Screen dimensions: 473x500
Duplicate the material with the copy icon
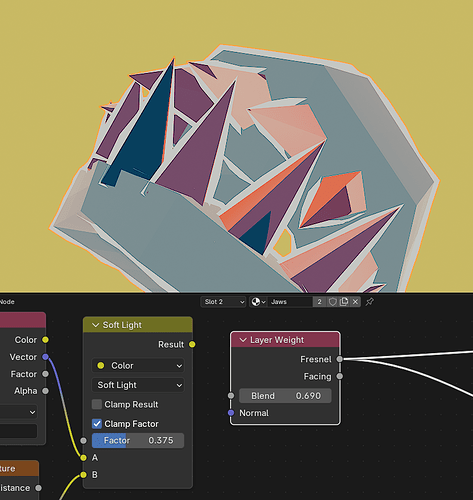tap(344, 302)
